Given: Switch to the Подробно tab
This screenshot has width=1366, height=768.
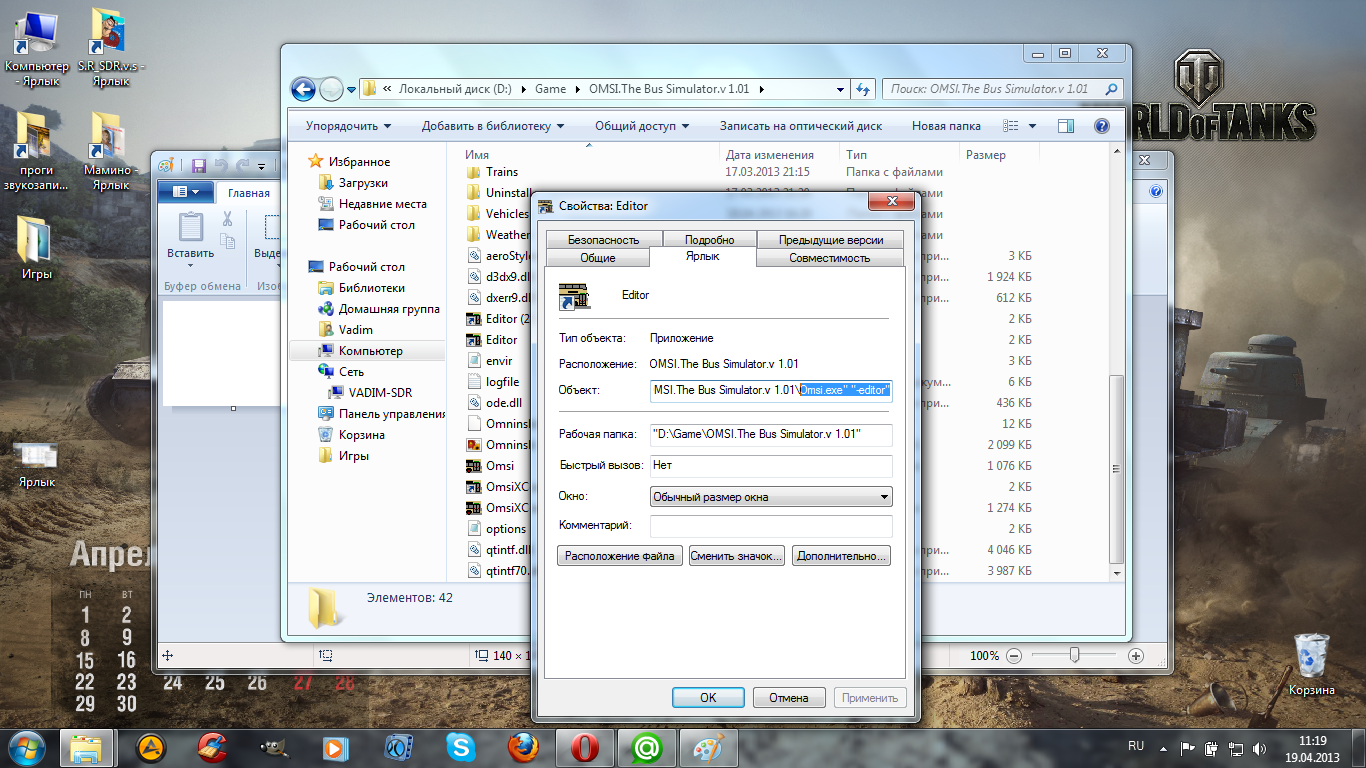Looking at the screenshot, I should click(x=710, y=240).
